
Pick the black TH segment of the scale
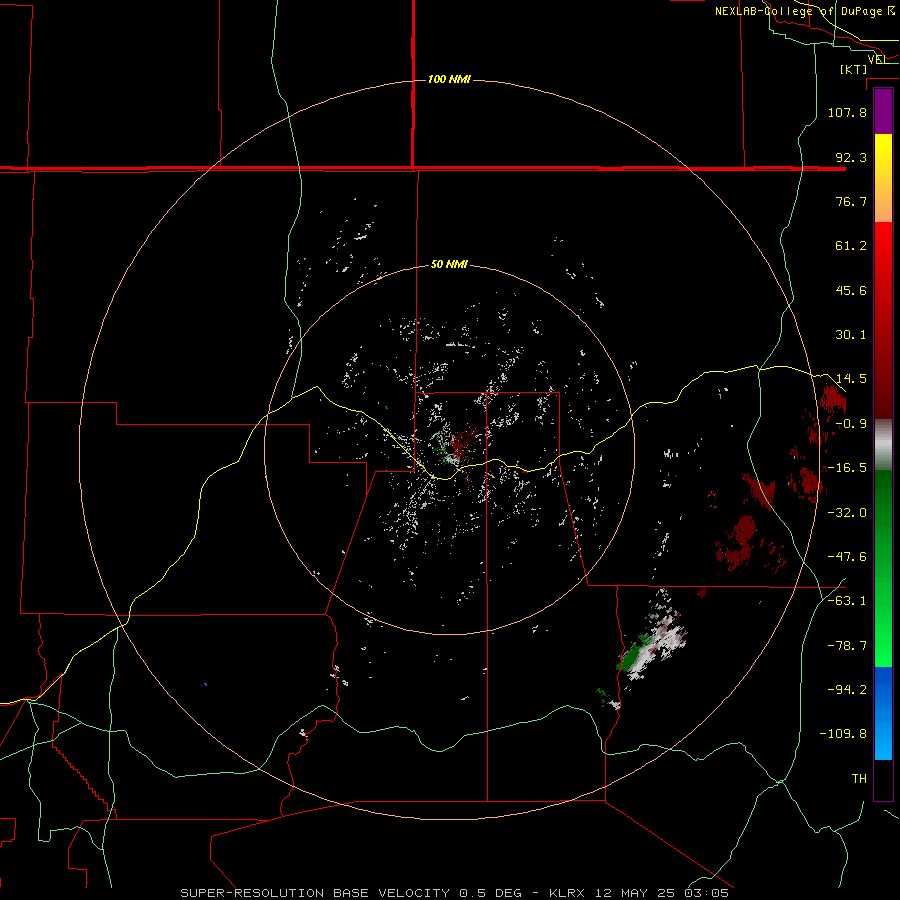coord(883,779)
